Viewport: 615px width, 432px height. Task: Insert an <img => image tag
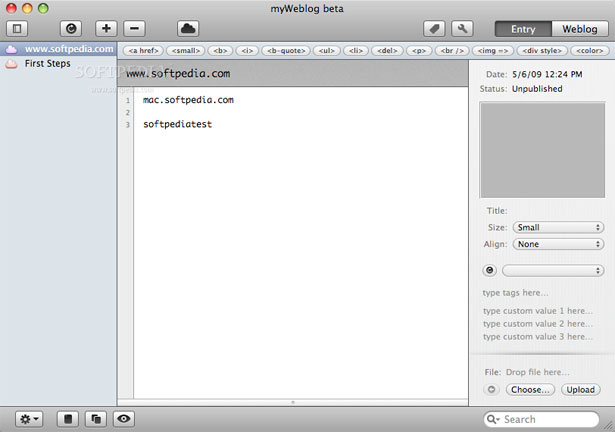(x=493, y=51)
